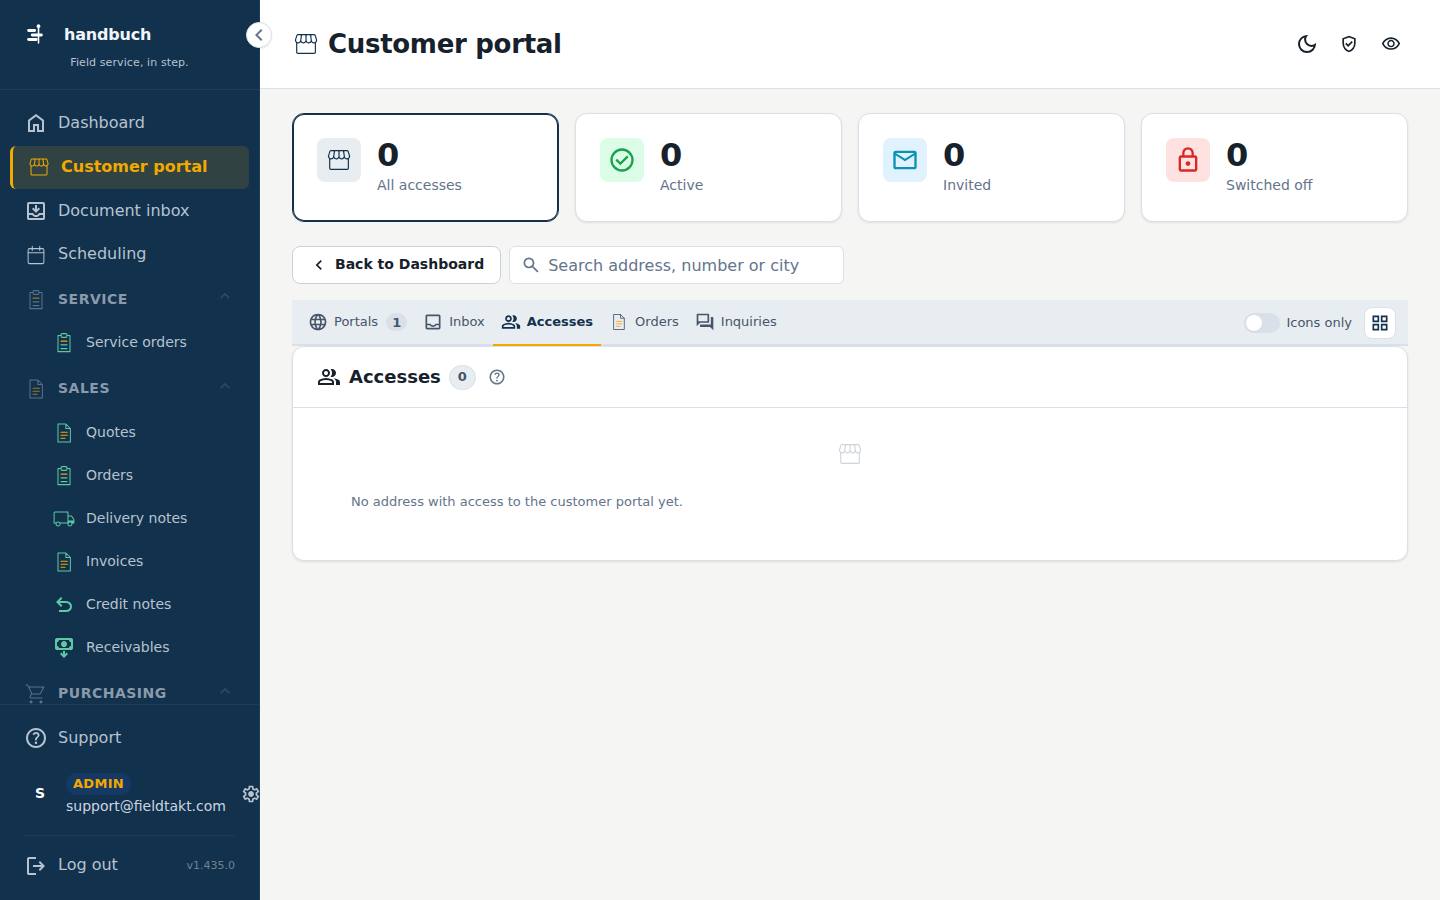Click Back to Dashboard button
The width and height of the screenshot is (1440, 900).
click(x=397, y=265)
